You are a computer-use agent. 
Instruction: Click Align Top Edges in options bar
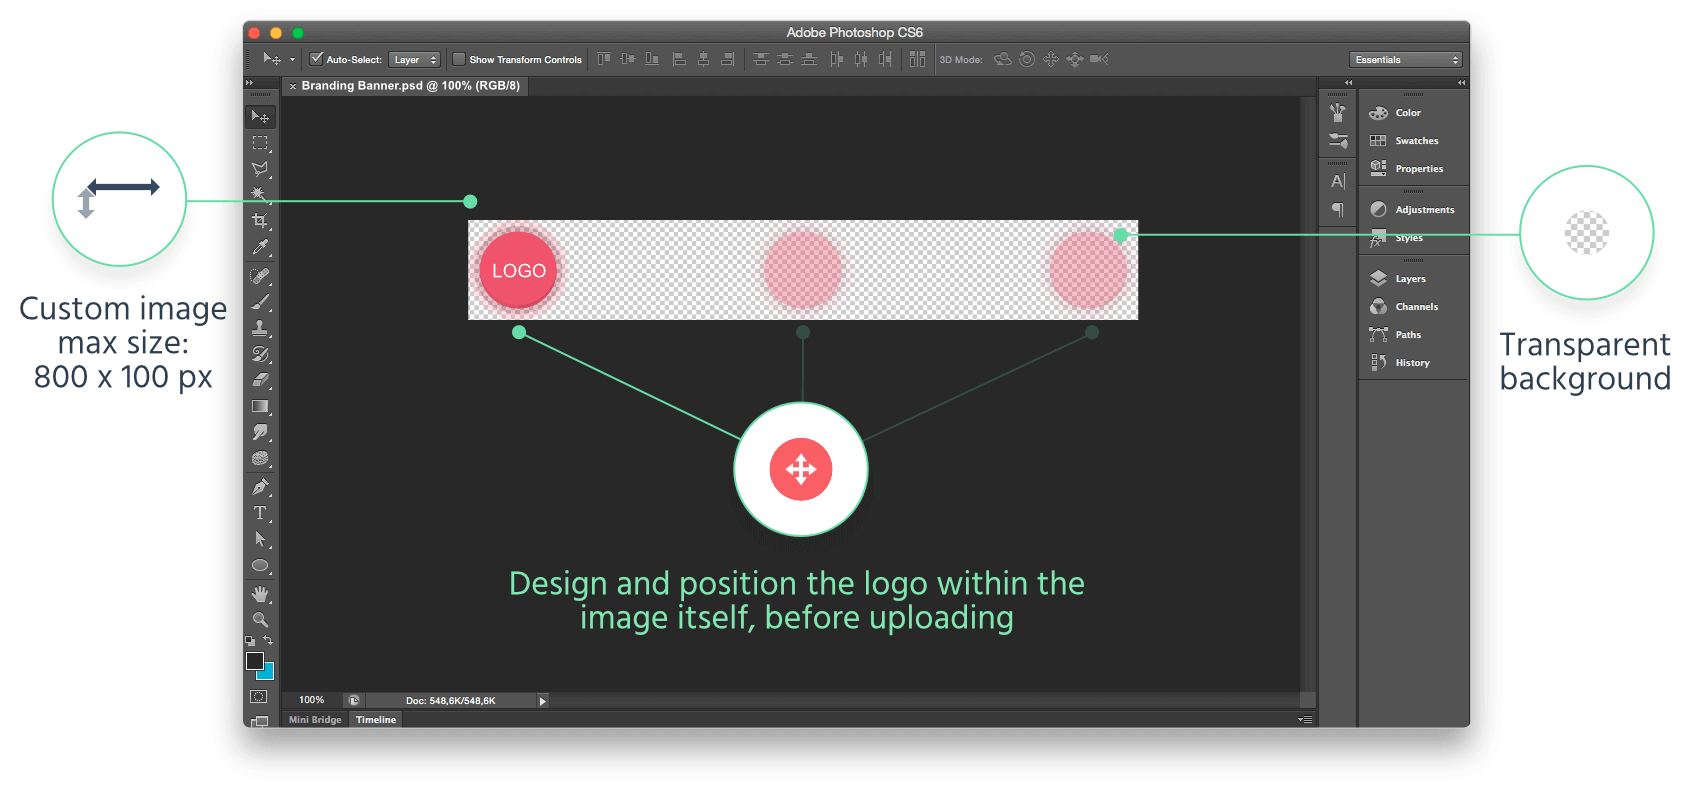604,59
